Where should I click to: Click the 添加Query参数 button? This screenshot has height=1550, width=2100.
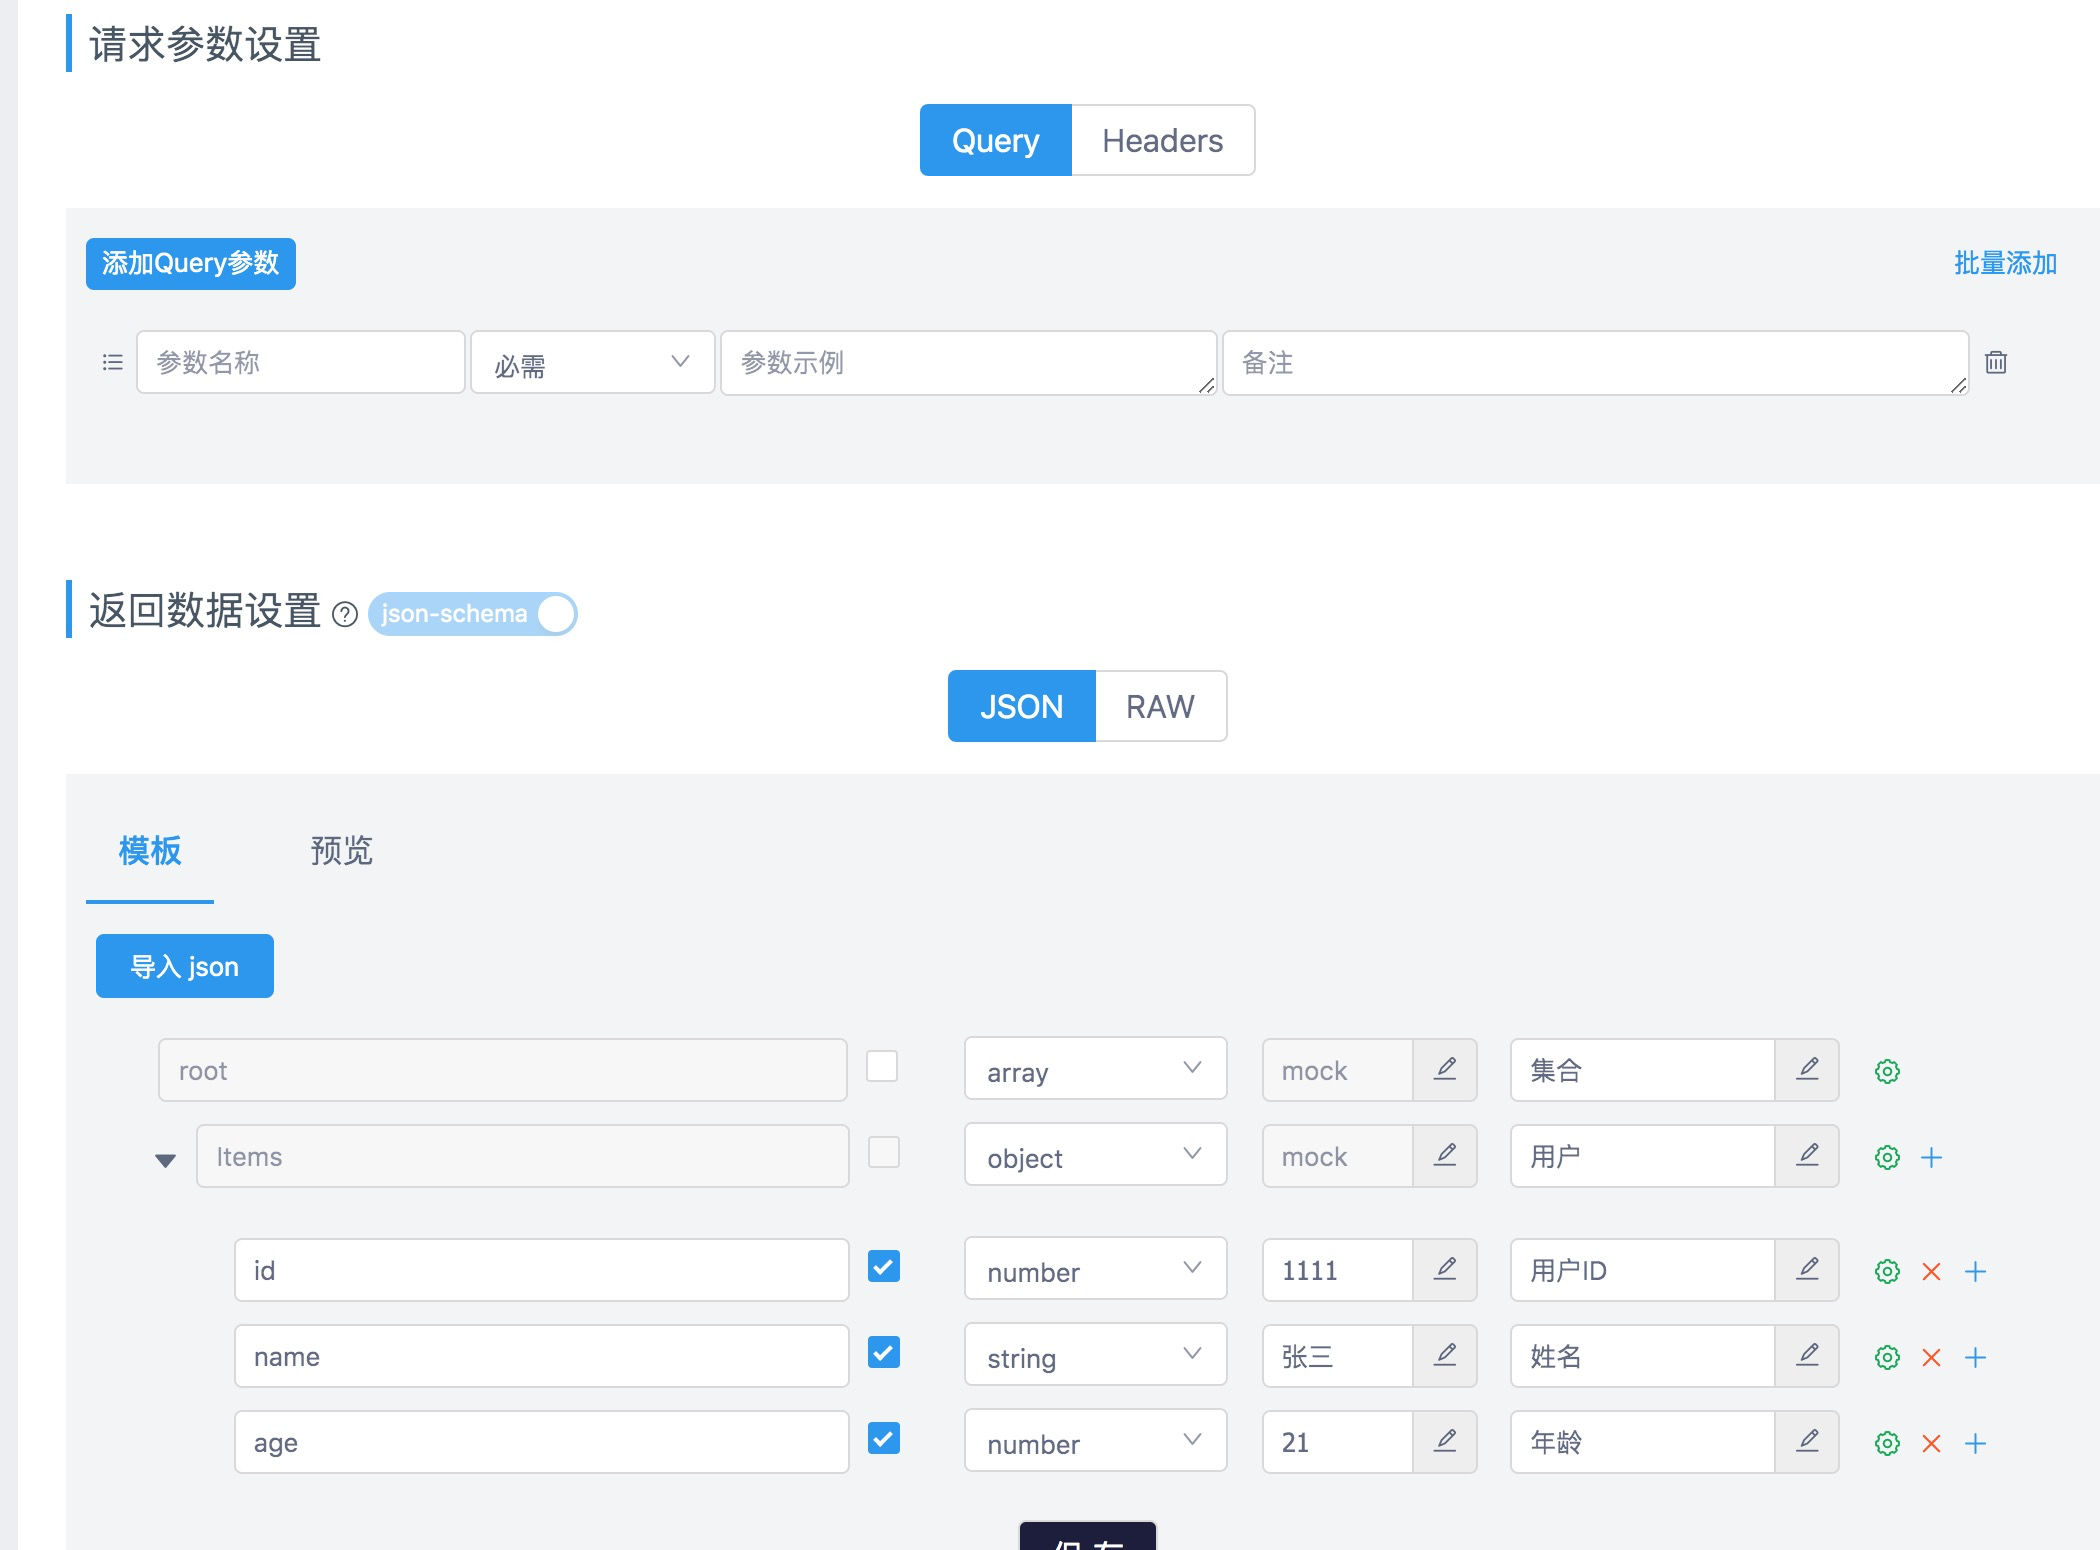(x=190, y=263)
